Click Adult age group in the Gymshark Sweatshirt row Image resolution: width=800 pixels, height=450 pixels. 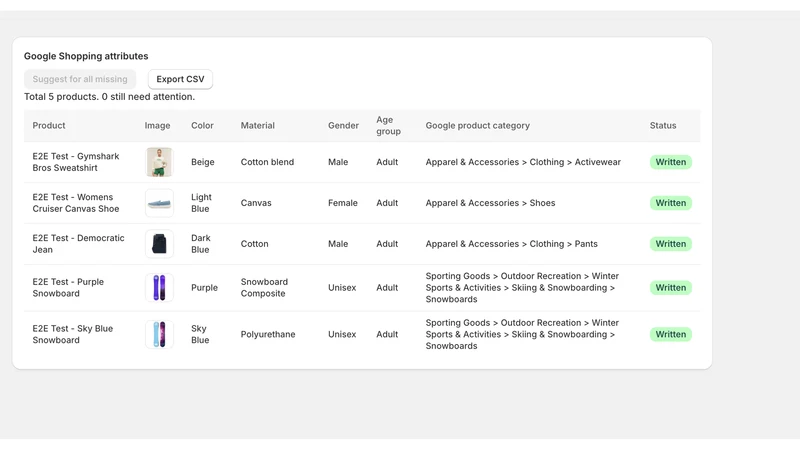tap(387, 162)
